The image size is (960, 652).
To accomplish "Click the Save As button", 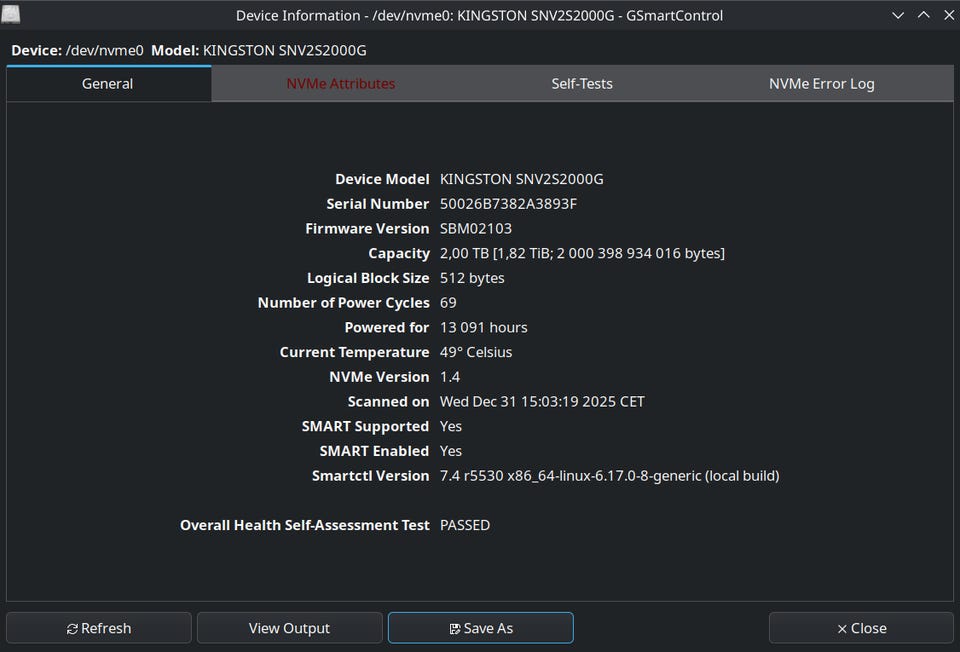I will (x=481, y=628).
